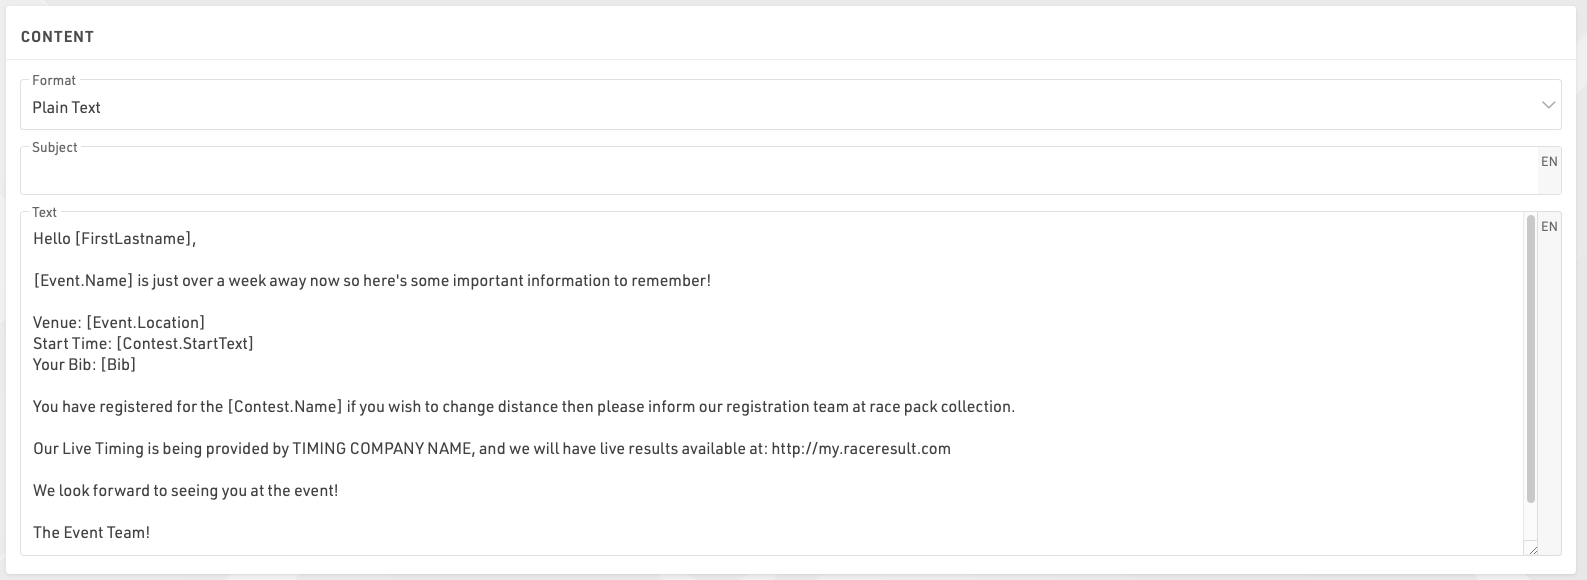Click the TIMING COMPANY NAME text
Screen dimensions: 1587x580
point(382,449)
